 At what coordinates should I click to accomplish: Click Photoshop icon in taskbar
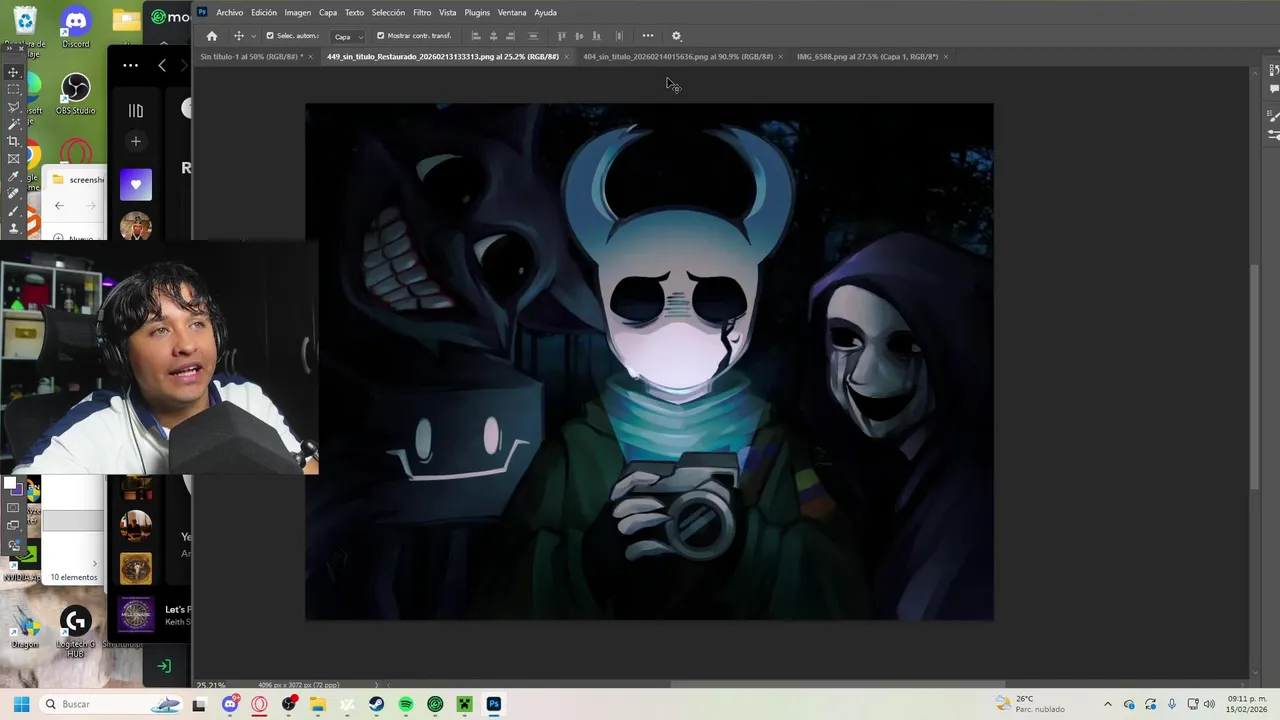(x=494, y=704)
